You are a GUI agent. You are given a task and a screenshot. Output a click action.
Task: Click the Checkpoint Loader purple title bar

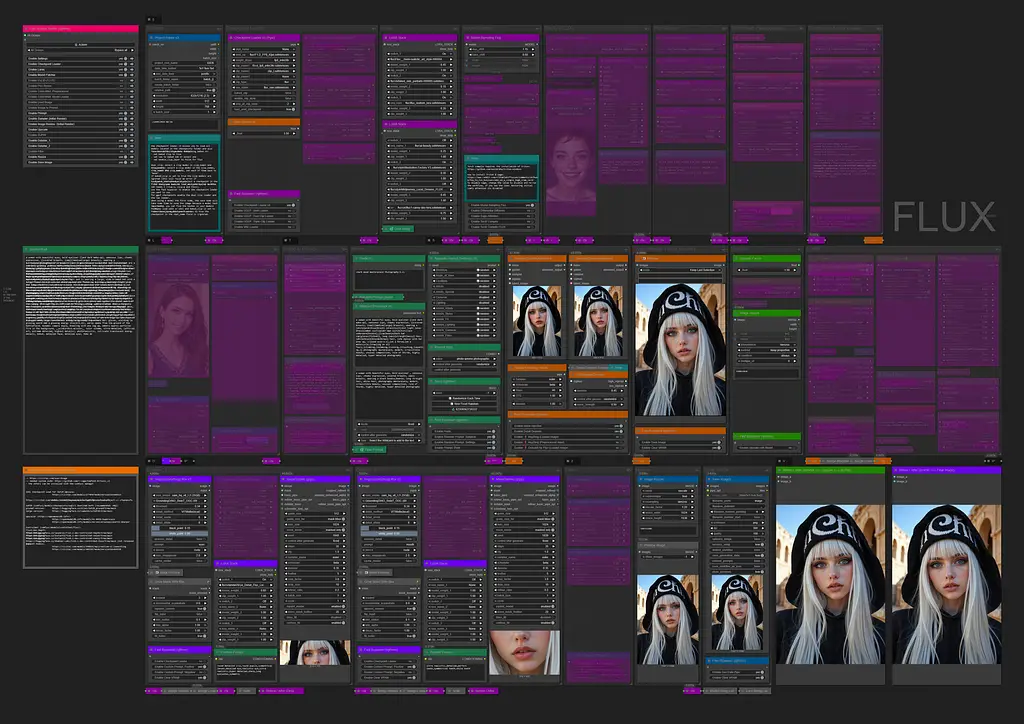[264, 38]
